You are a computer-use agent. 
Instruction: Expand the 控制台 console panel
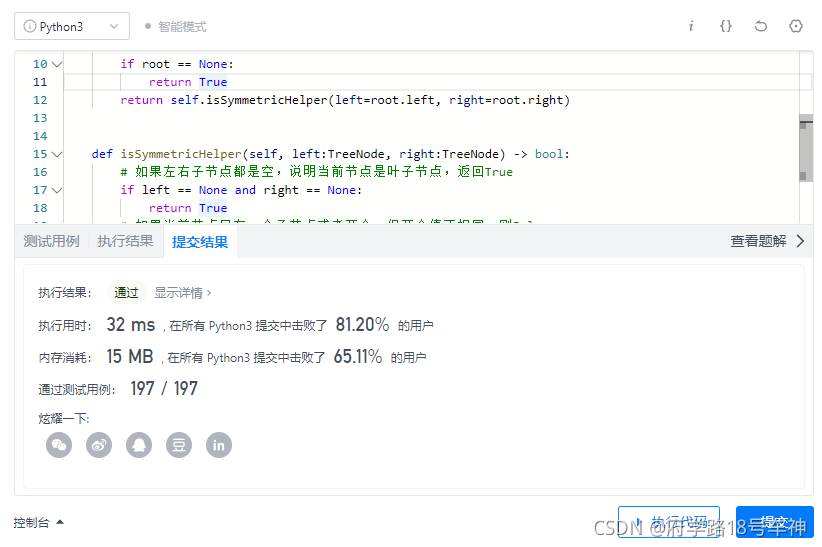click(x=38, y=522)
